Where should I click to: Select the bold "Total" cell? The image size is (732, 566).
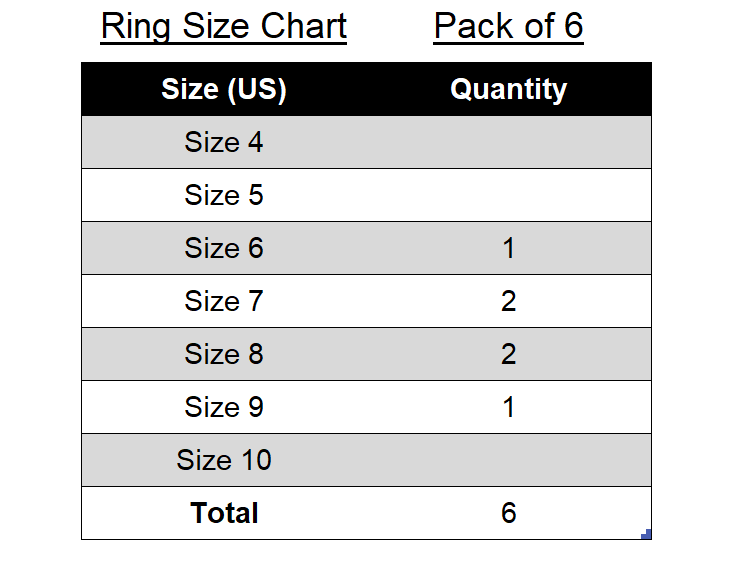(x=224, y=513)
